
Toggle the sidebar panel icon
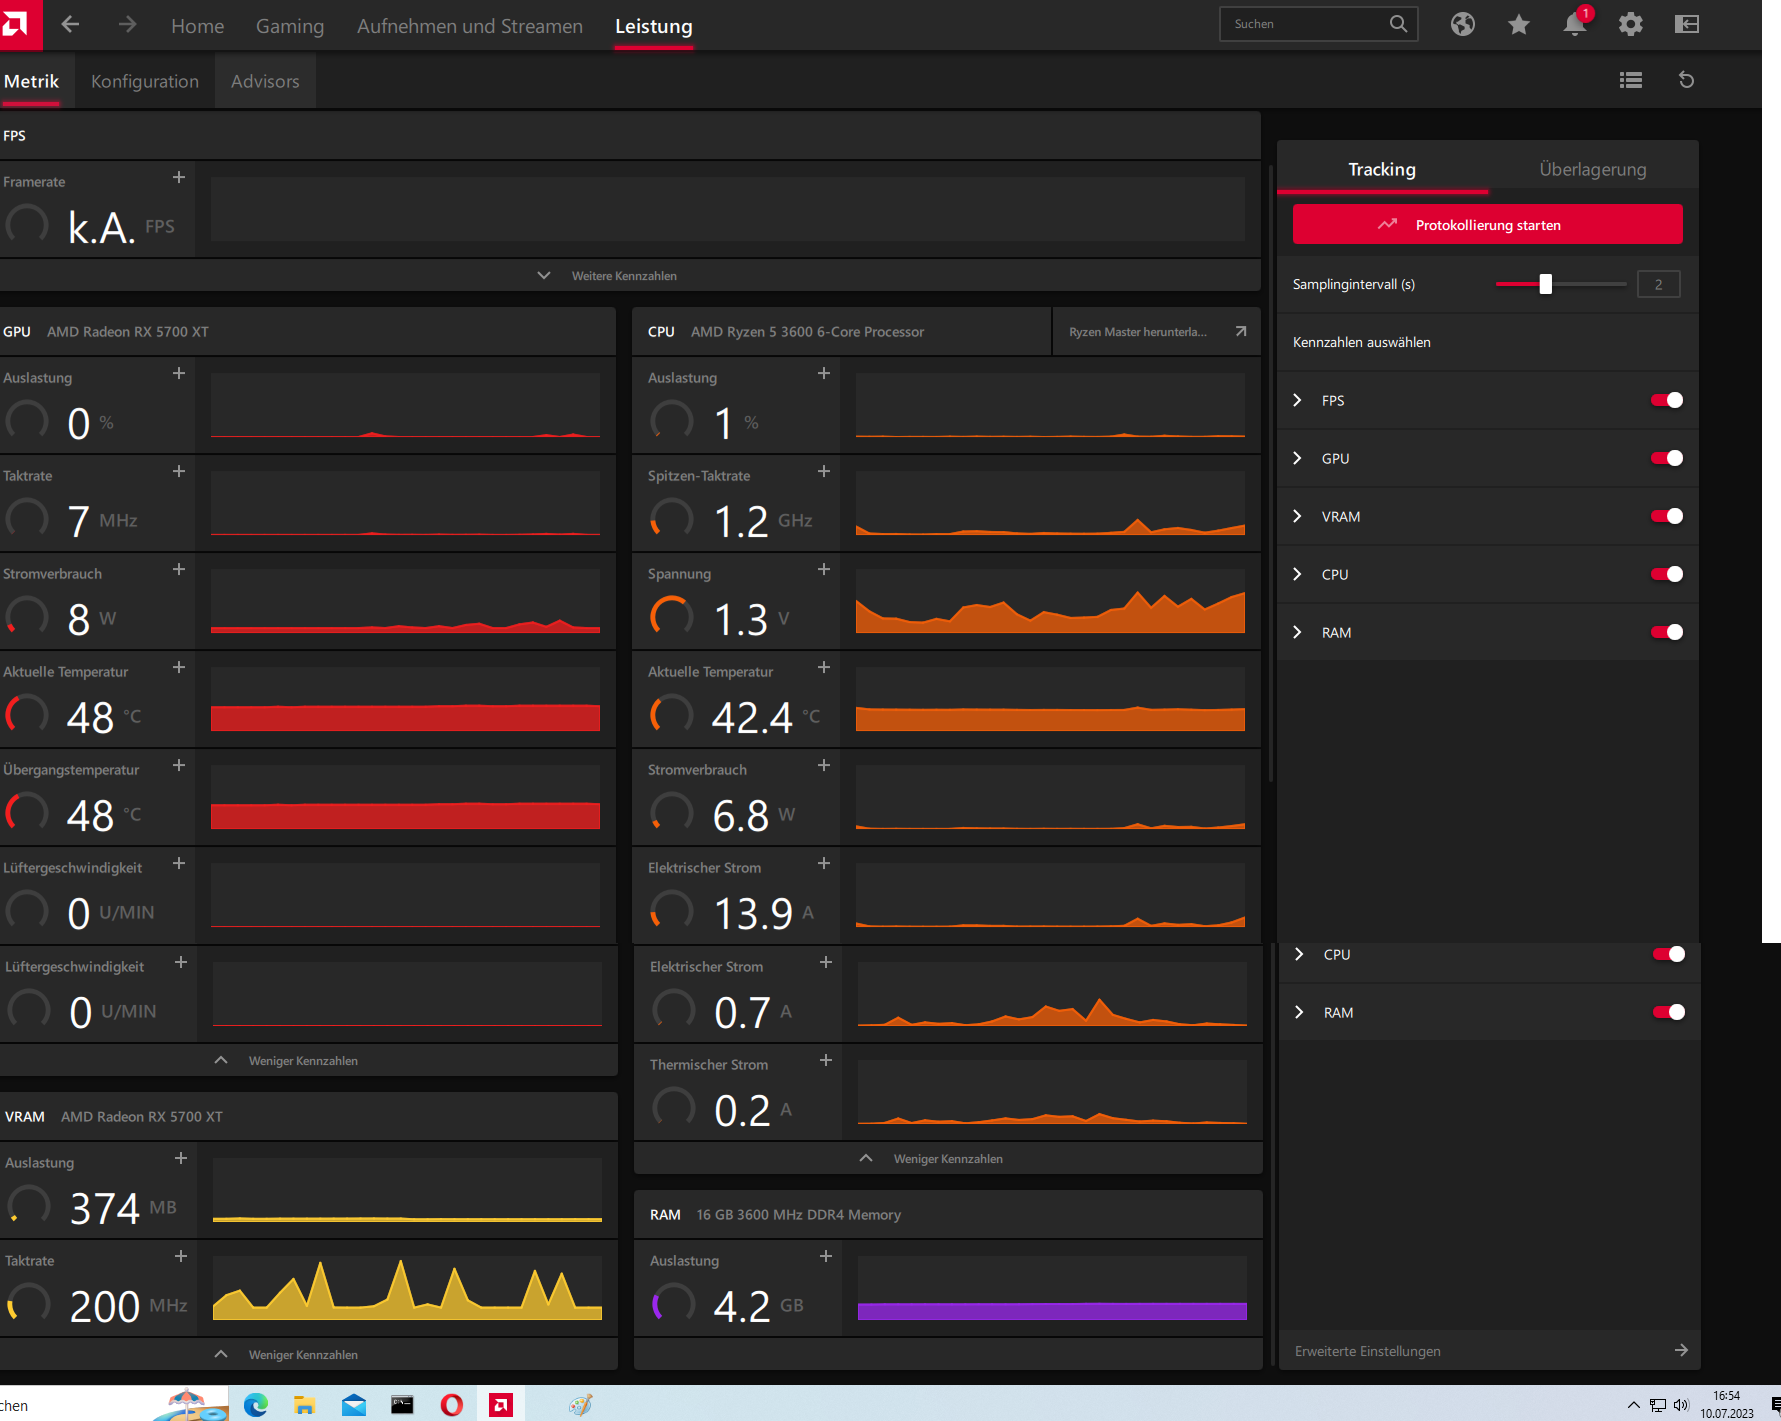click(x=1687, y=24)
